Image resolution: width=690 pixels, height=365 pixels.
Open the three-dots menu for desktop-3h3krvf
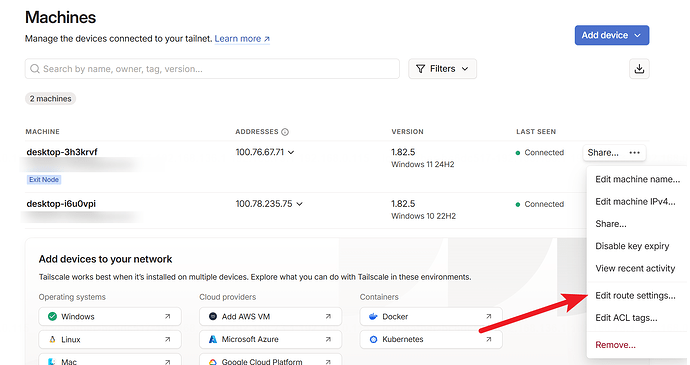[x=634, y=153]
